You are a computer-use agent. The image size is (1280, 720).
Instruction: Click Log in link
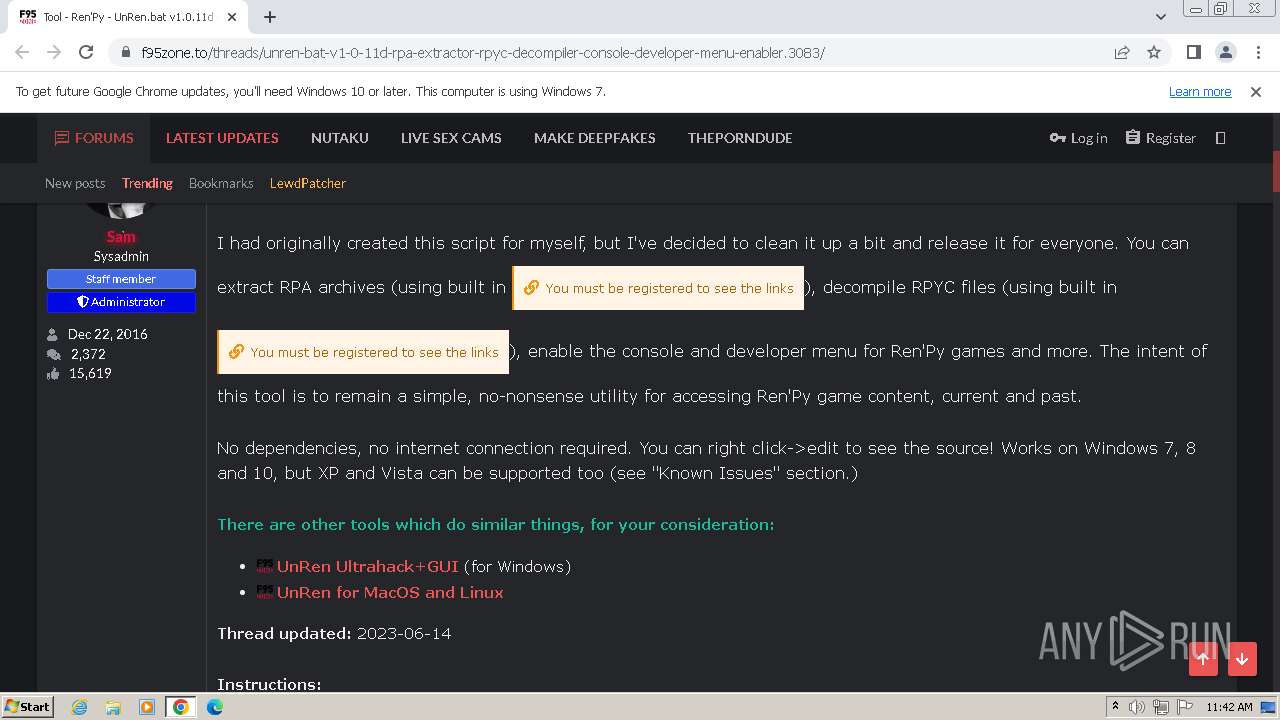pyautogui.click(x=1078, y=138)
